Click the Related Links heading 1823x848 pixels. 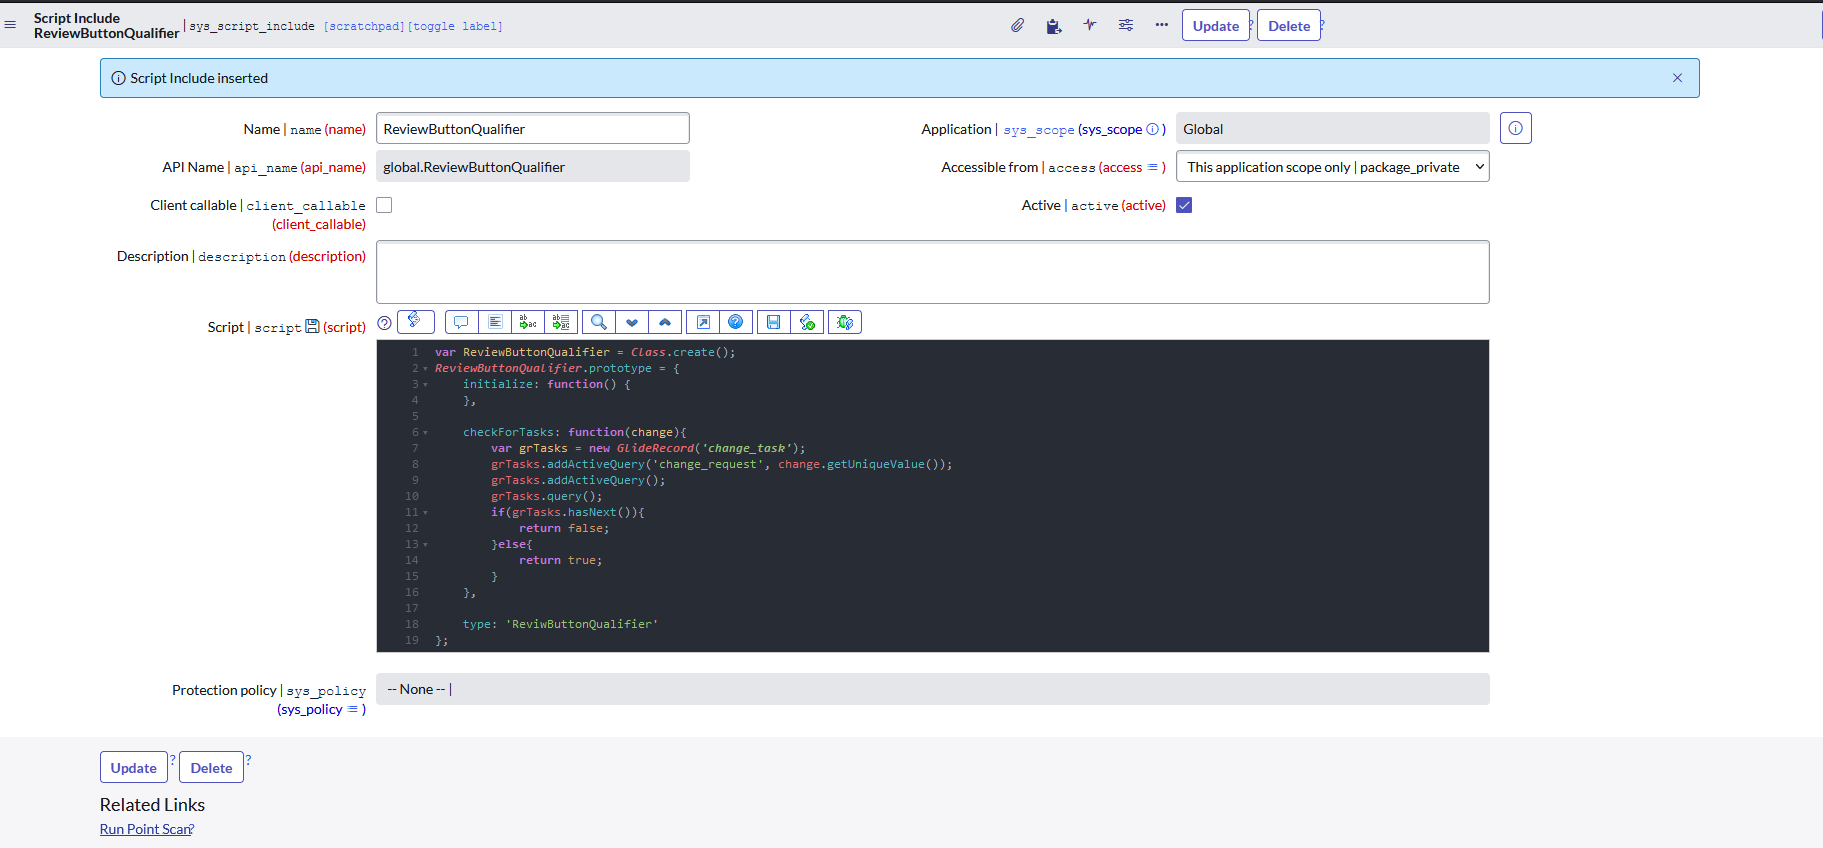(152, 804)
